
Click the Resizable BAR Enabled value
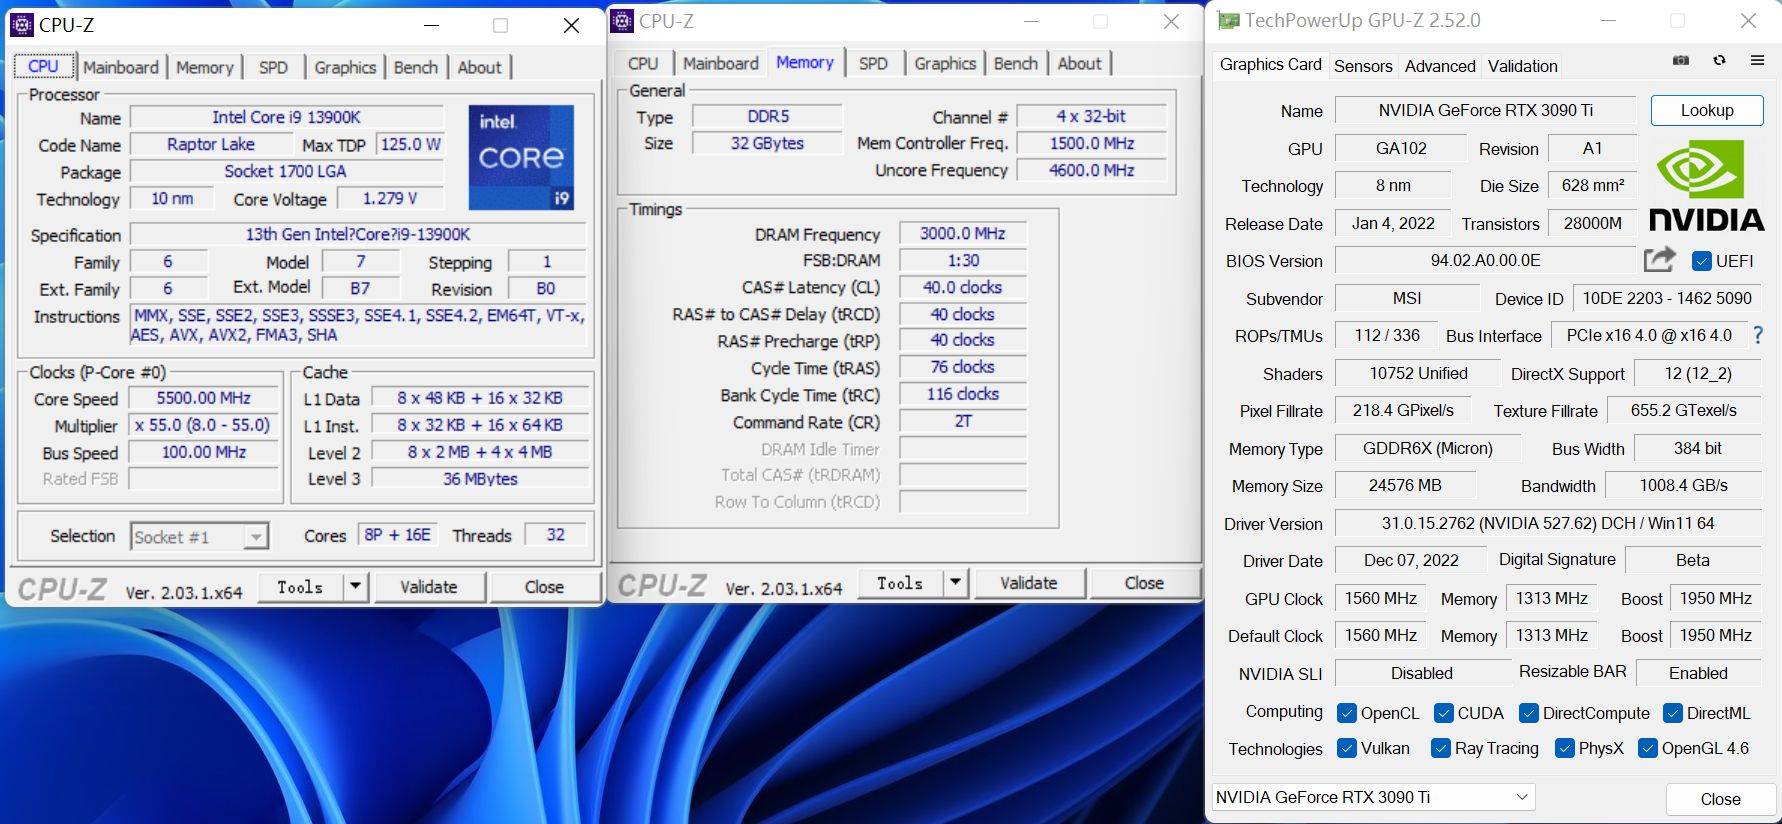click(x=1698, y=673)
